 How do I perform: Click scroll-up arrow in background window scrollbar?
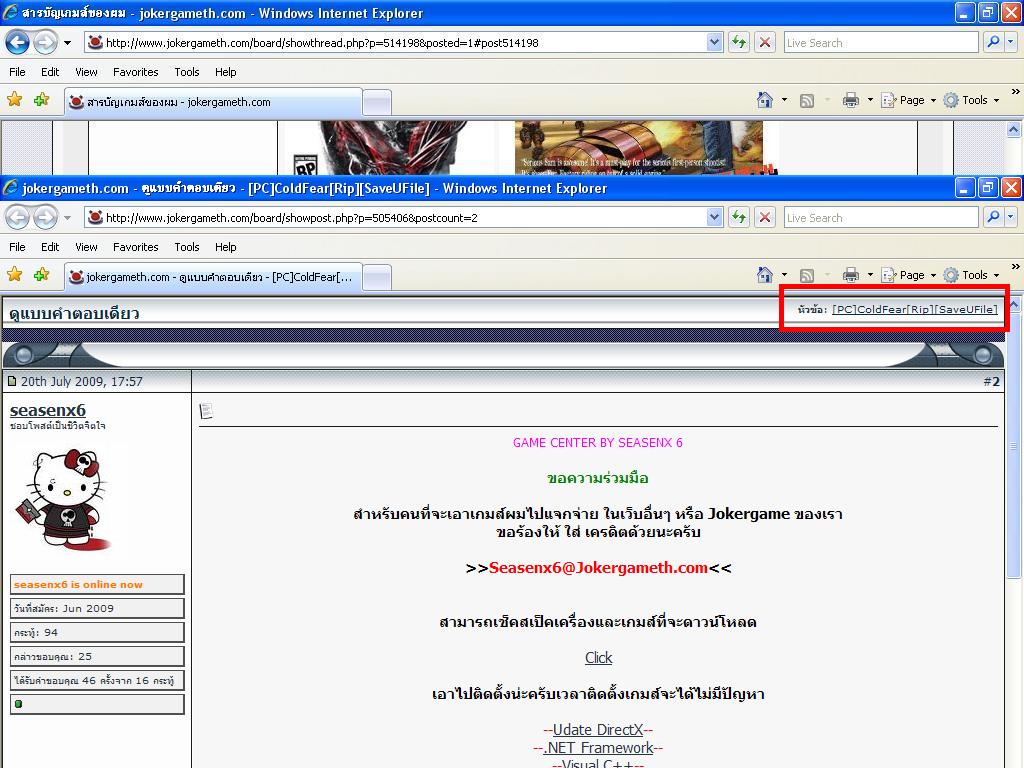[x=1014, y=129]
